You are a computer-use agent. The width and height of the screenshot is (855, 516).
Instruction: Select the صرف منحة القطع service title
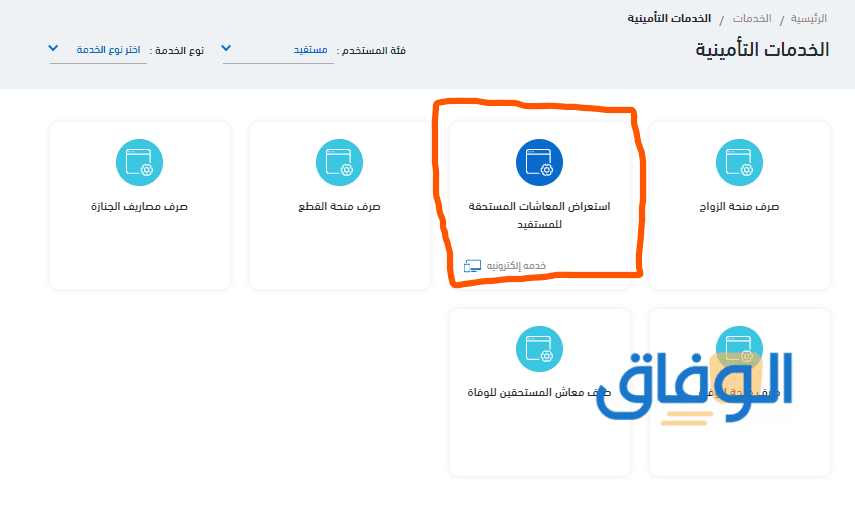(x=339, y=207)
